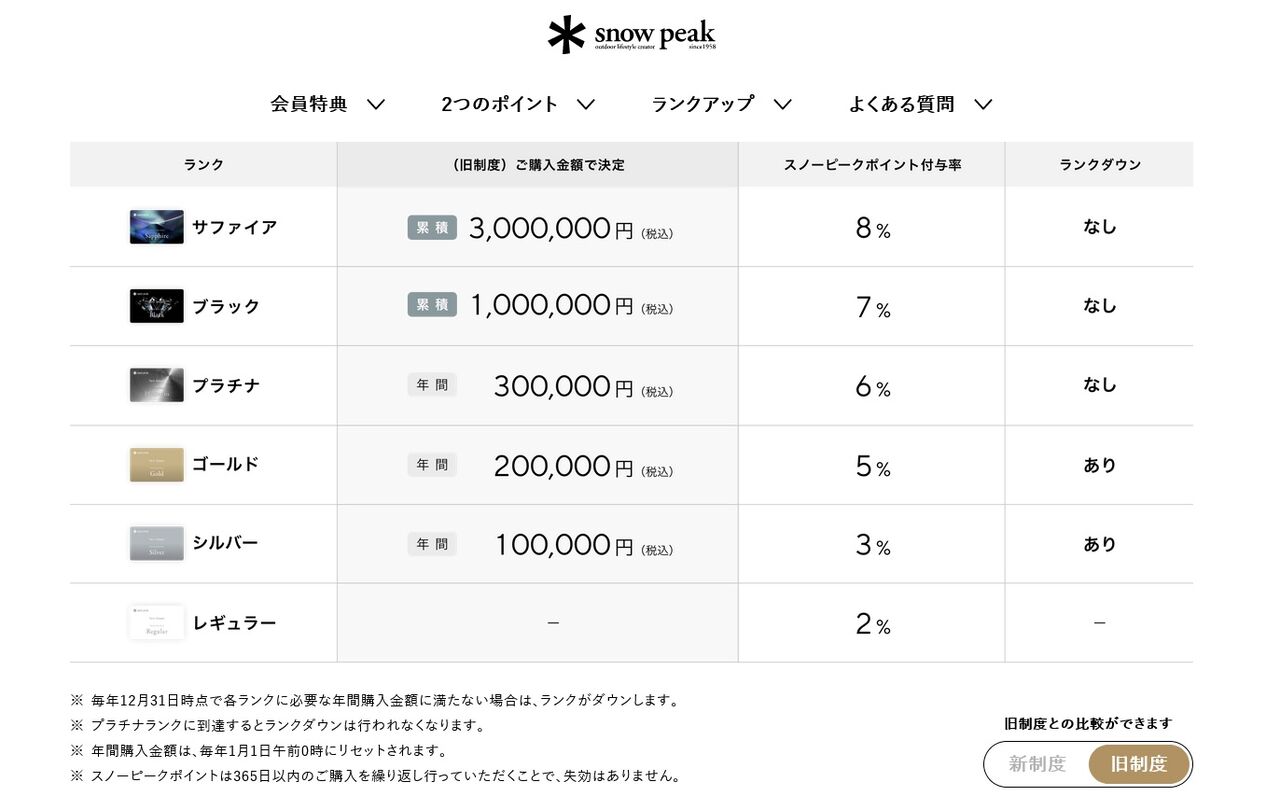Open the よくある質問 menu item
The width and height of the screenshot is (1280, 810).
901,104
